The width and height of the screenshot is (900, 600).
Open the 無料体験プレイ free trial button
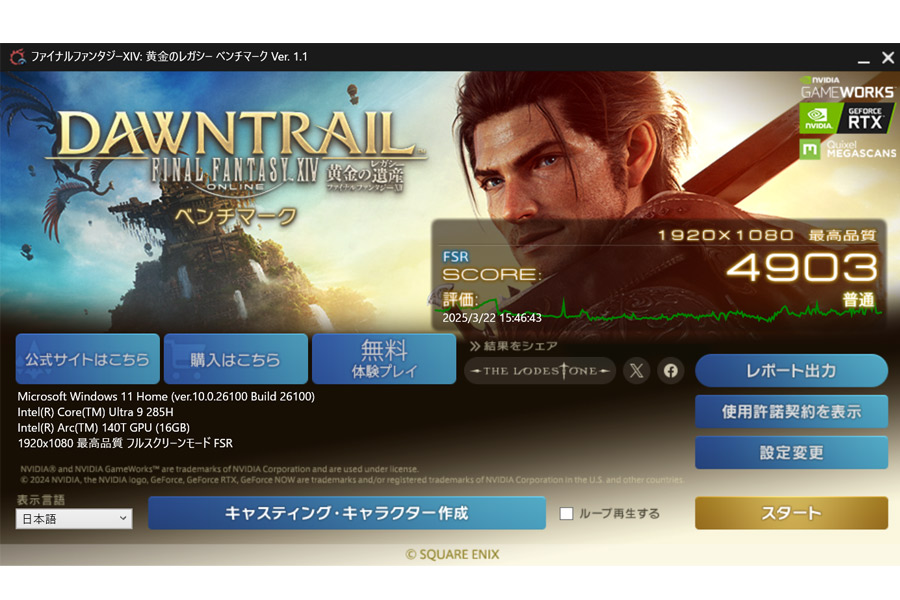[x=384, y=359]
